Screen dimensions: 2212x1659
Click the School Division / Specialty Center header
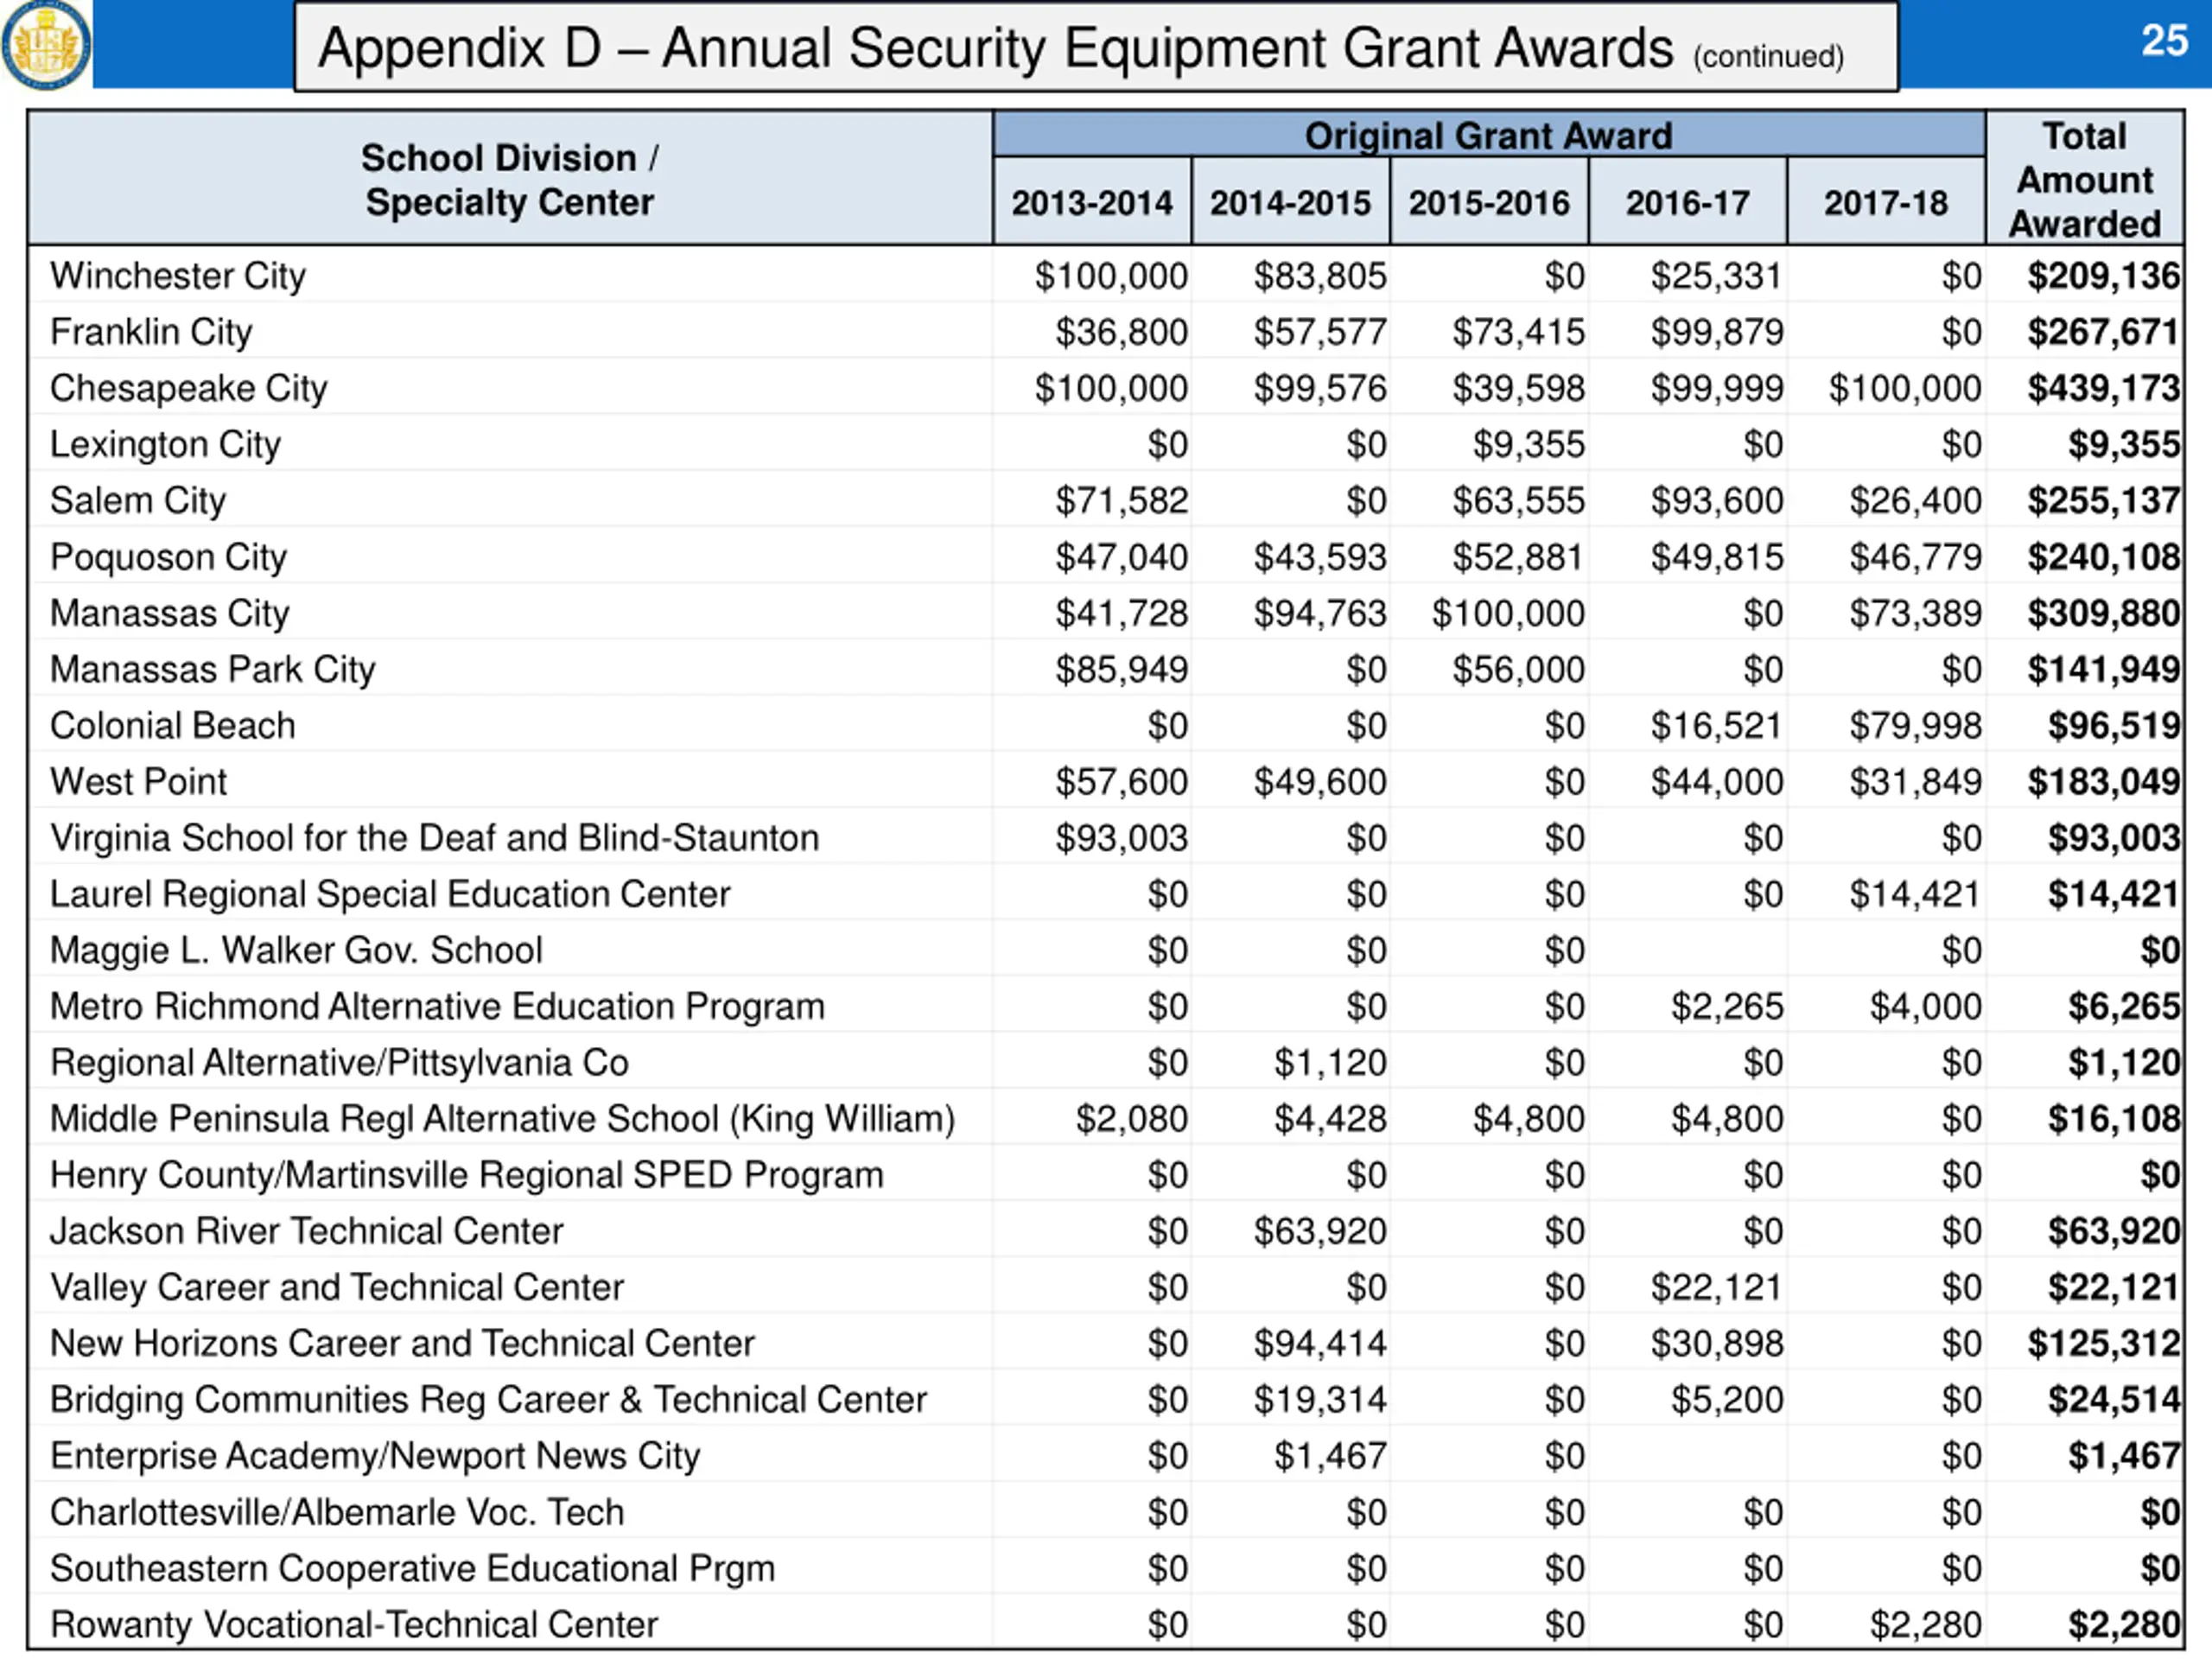coord(509,180)
